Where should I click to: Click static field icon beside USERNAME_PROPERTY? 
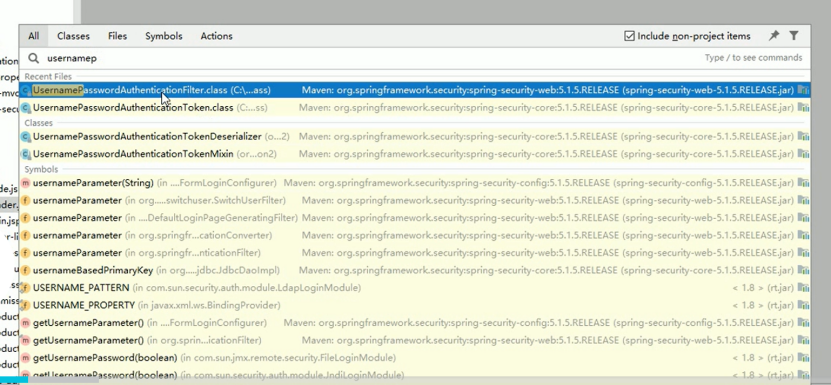tap(25, 305)
